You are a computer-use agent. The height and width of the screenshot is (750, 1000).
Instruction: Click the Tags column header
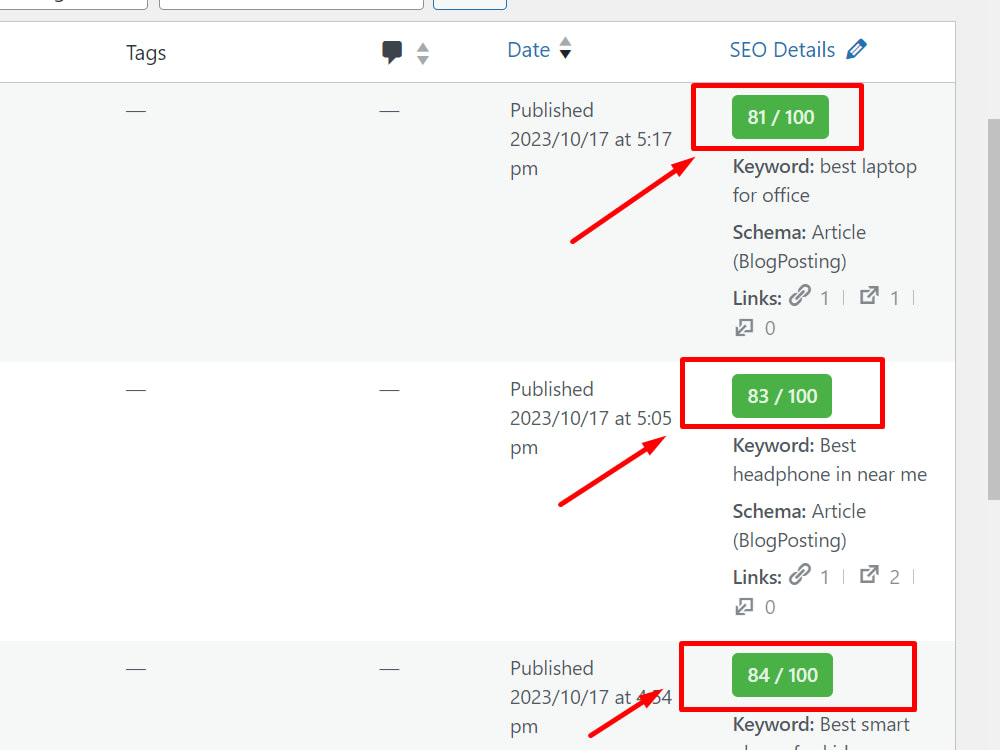click(x=146, y=53)
